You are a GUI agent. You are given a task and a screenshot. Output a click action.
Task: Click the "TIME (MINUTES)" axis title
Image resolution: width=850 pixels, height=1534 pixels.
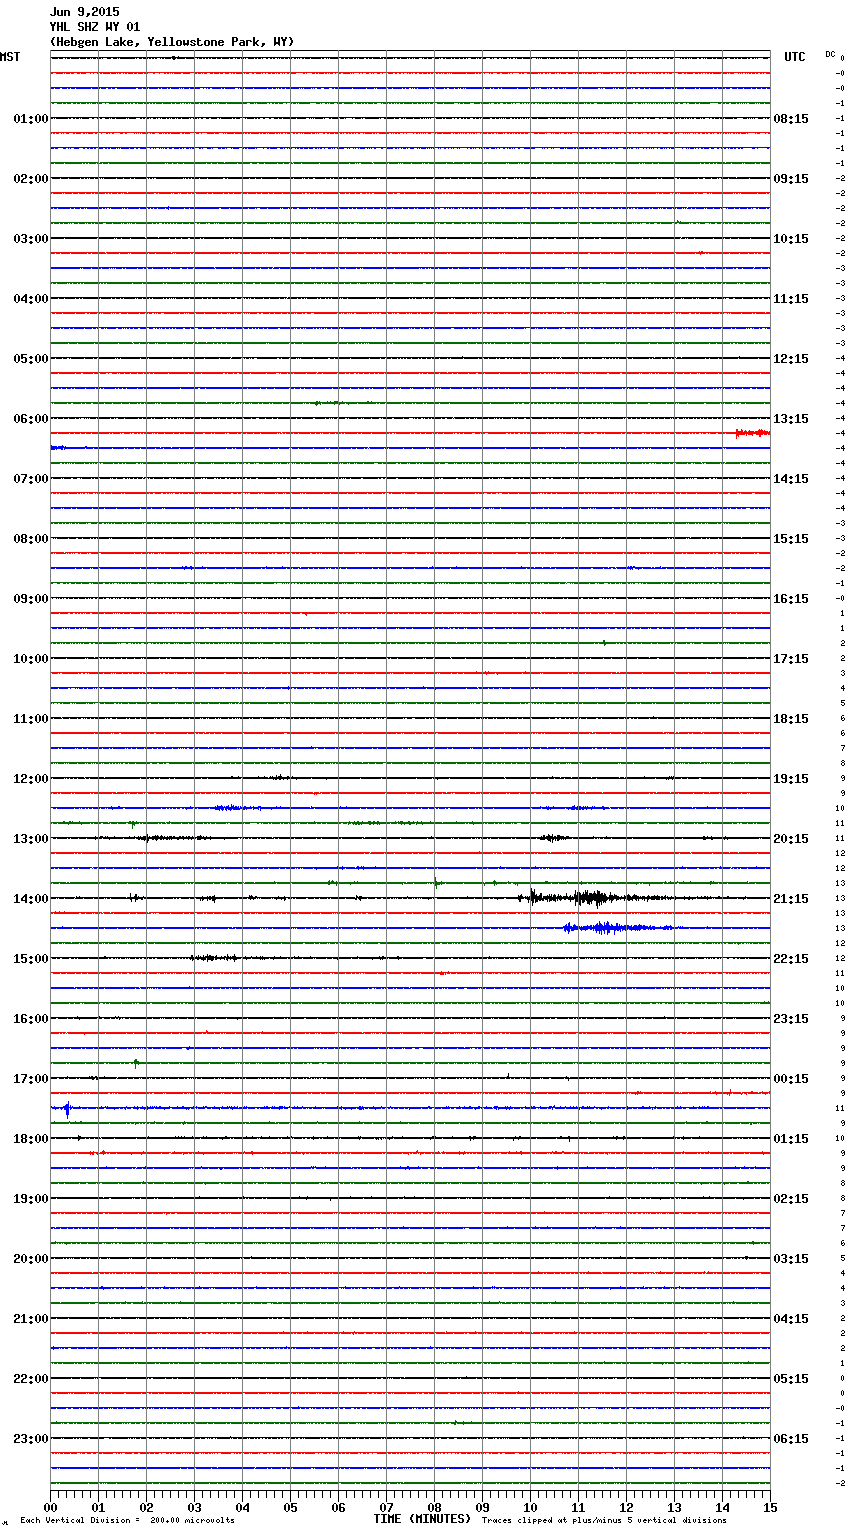[x=422, y=1519]
